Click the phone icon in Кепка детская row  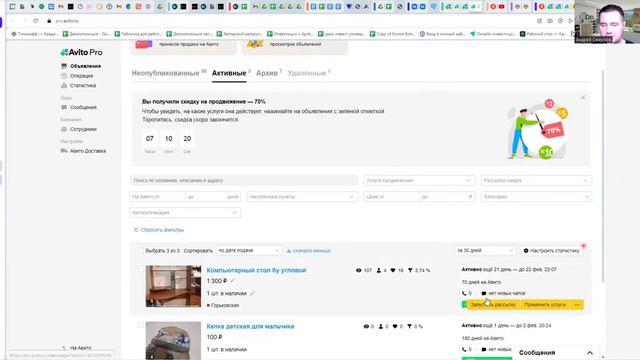[464, 349]
